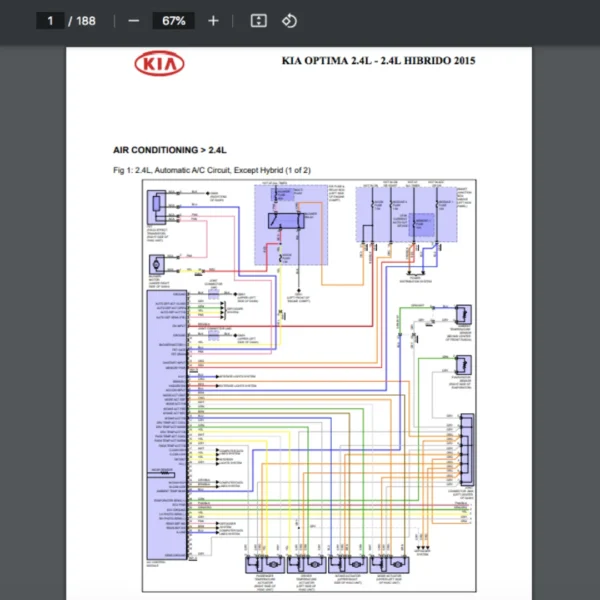Click the page number input field
Image resolution: width=600 pixels, height=600 pixels.
pos(49,20)
